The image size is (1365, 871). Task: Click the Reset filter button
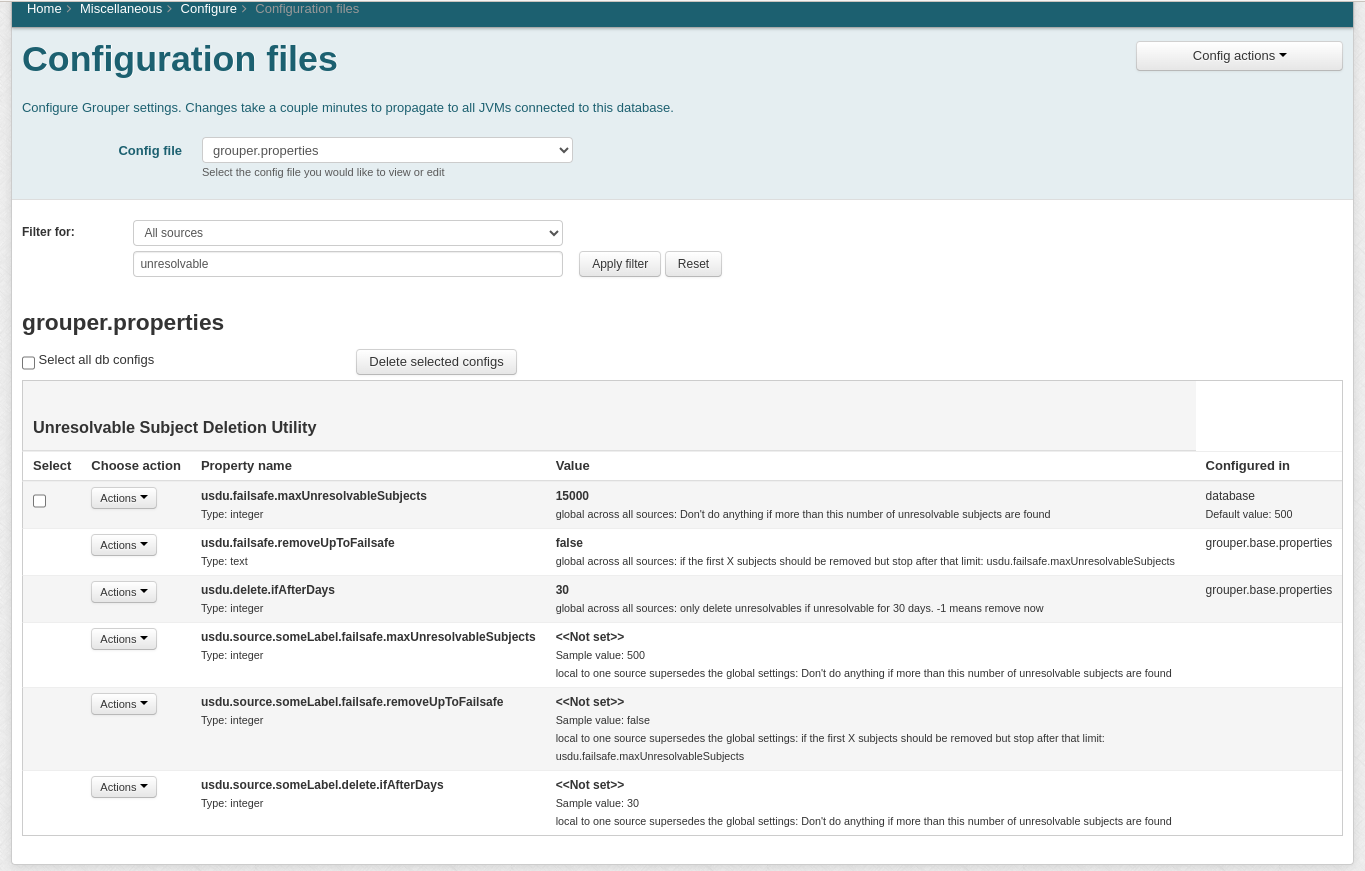[692, 264]
